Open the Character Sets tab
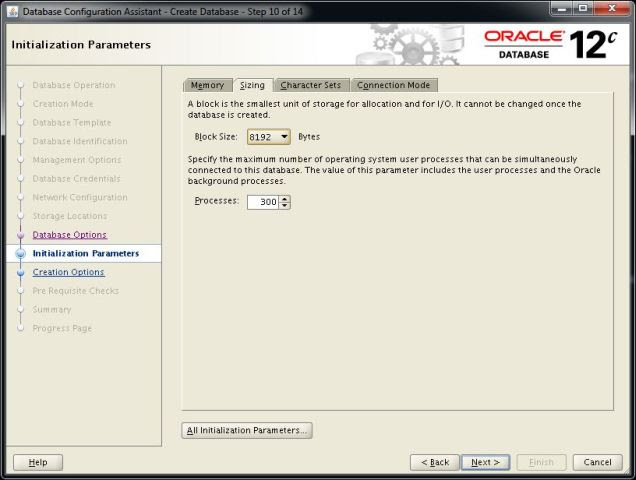Viewport: 636px width, 480px height. pos(311,85)
